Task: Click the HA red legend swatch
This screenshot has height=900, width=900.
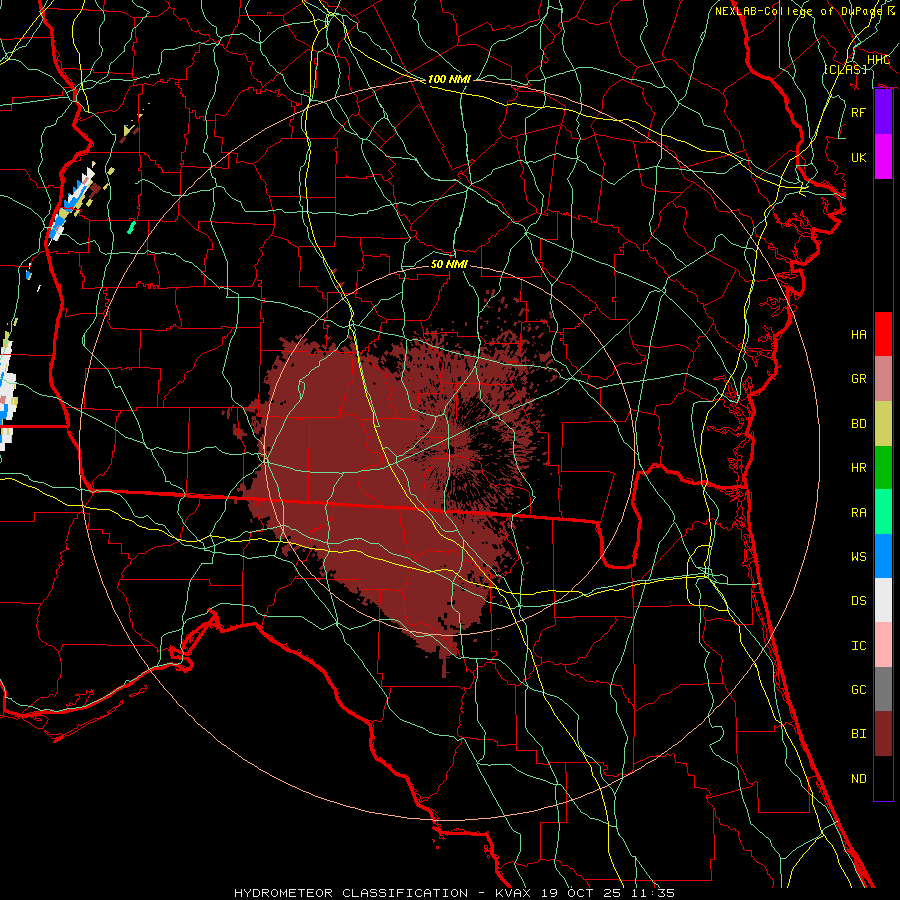Action: (883, 334)
